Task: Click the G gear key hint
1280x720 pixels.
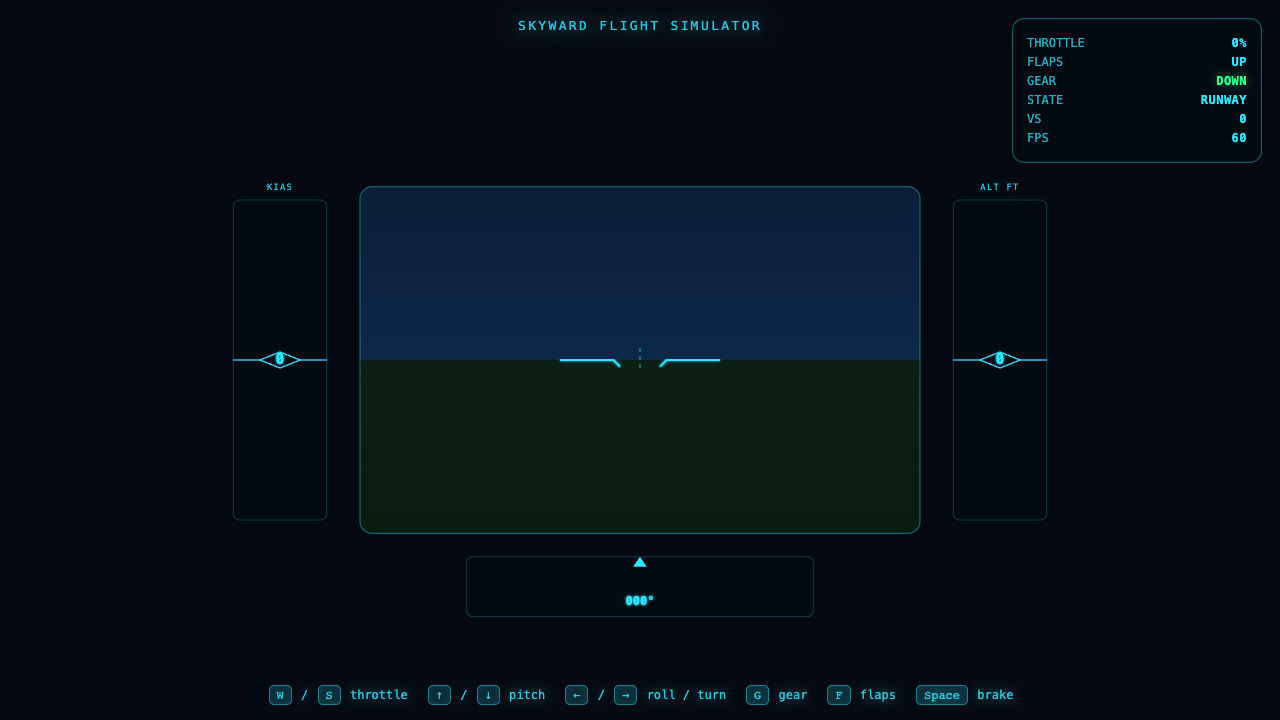Action: [x=757, y=695]
